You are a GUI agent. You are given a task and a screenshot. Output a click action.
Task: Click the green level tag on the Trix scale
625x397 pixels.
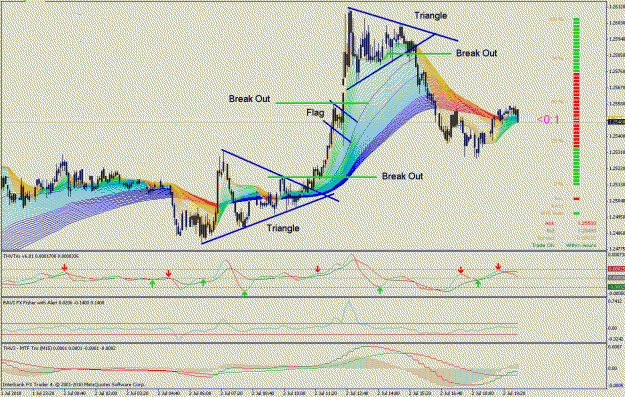tap(616, 287)
